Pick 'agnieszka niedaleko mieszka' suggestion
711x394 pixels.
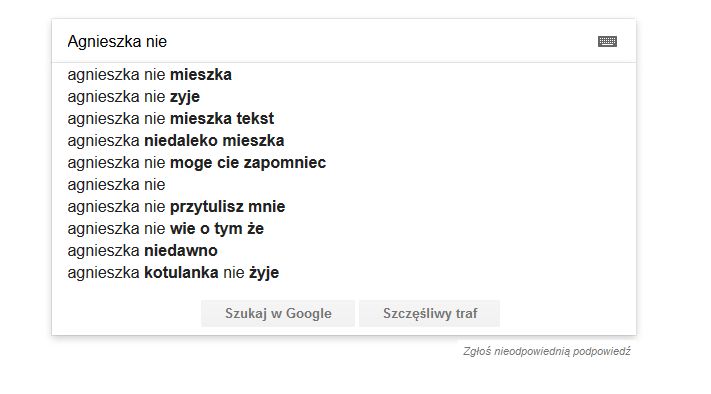[x=344, y=141]
